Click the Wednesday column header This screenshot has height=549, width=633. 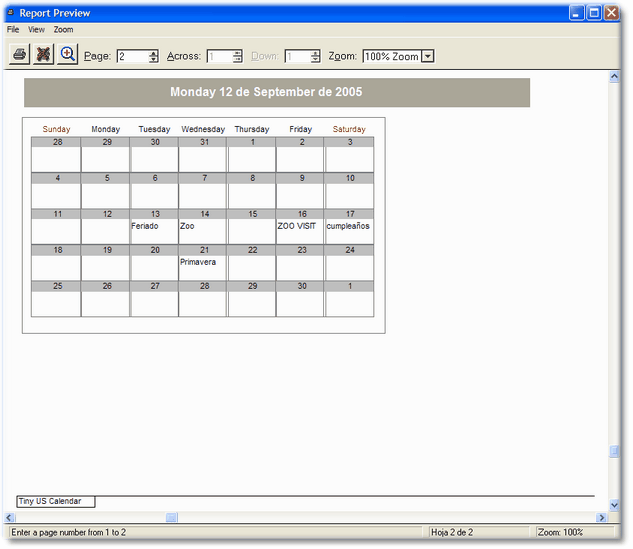pyautogui.click(x=203, y=129)
